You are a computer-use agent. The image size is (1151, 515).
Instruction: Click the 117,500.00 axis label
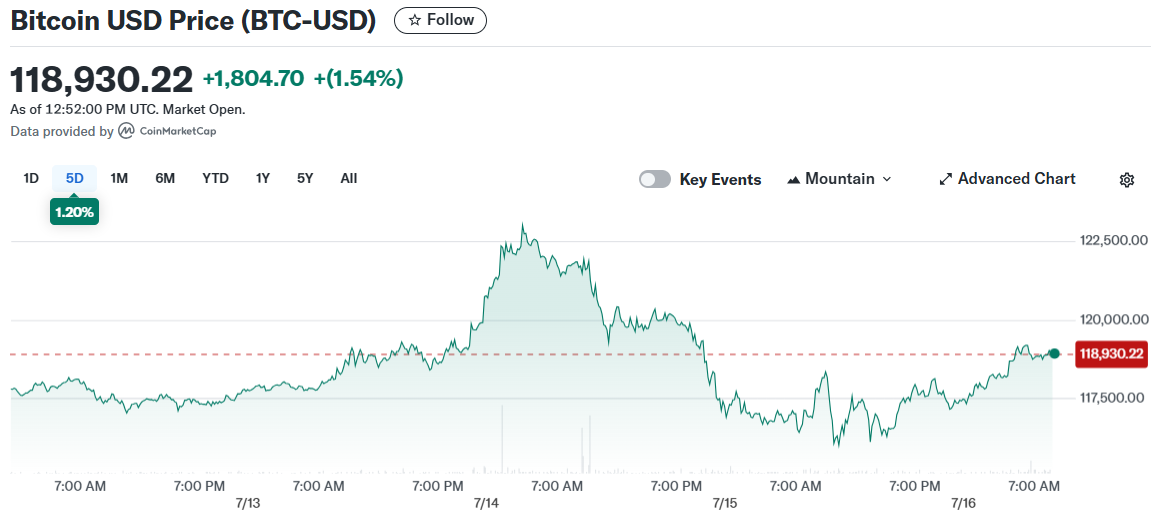[x=1113, y=398]
